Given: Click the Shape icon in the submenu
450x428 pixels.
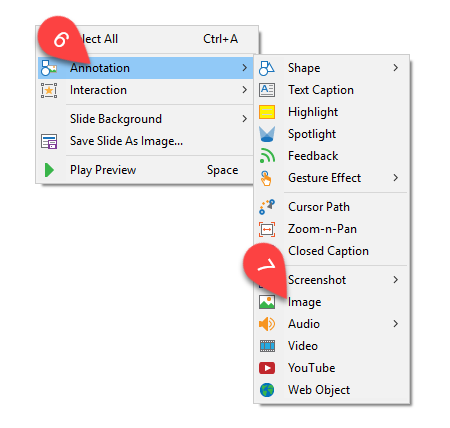Looking at the screenshot, I should pyautogui.click(x=267, y=68).
